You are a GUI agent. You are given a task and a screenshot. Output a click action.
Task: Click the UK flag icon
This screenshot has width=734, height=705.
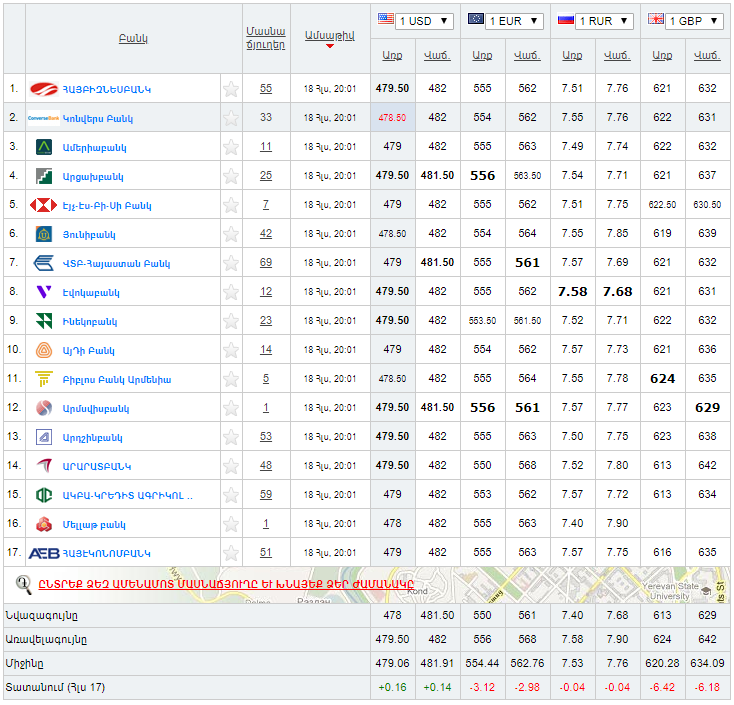pos(655,19)
